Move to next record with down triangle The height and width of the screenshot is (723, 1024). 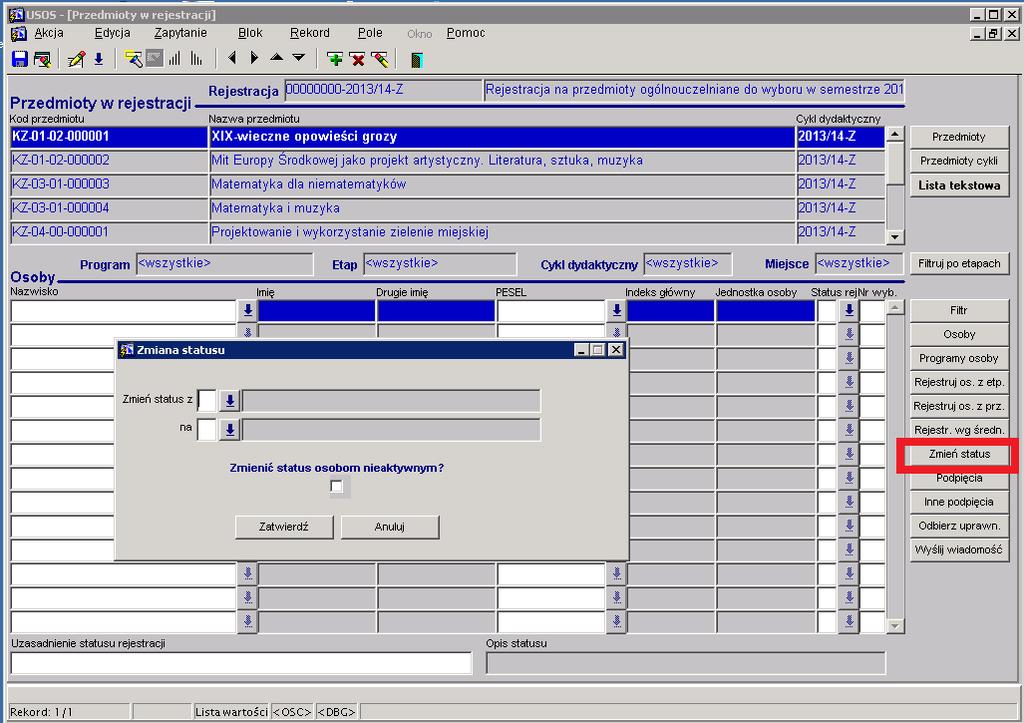pyautogui.click(x=298, y=57)
